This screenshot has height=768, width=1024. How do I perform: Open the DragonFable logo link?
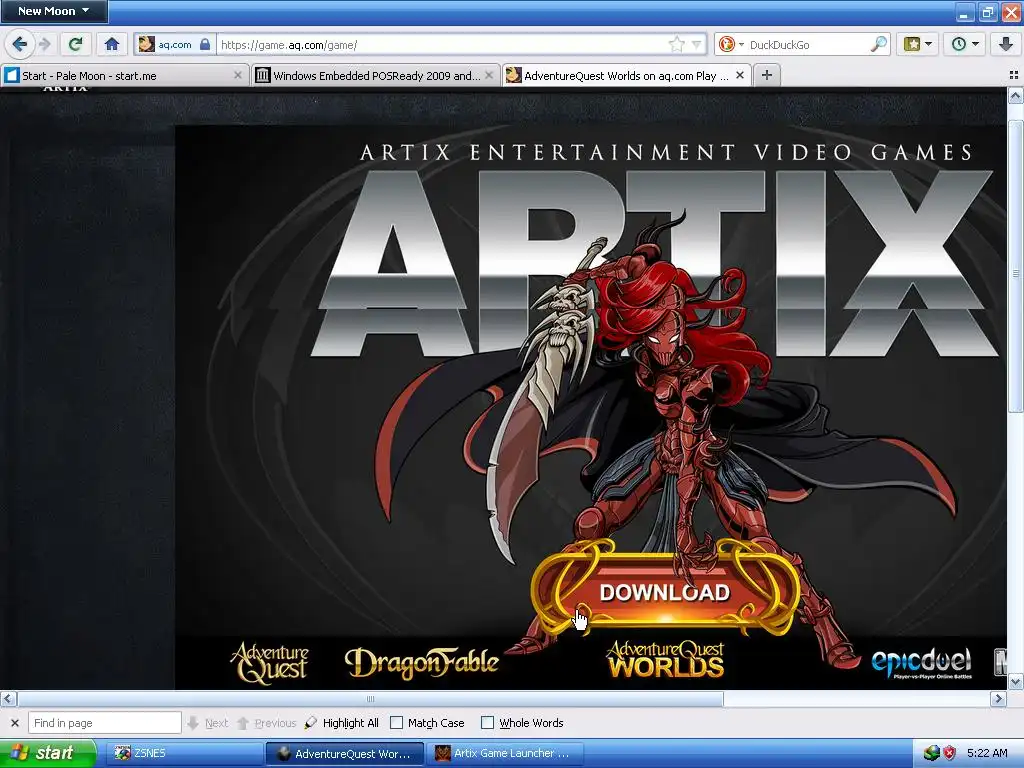point(422,664)
